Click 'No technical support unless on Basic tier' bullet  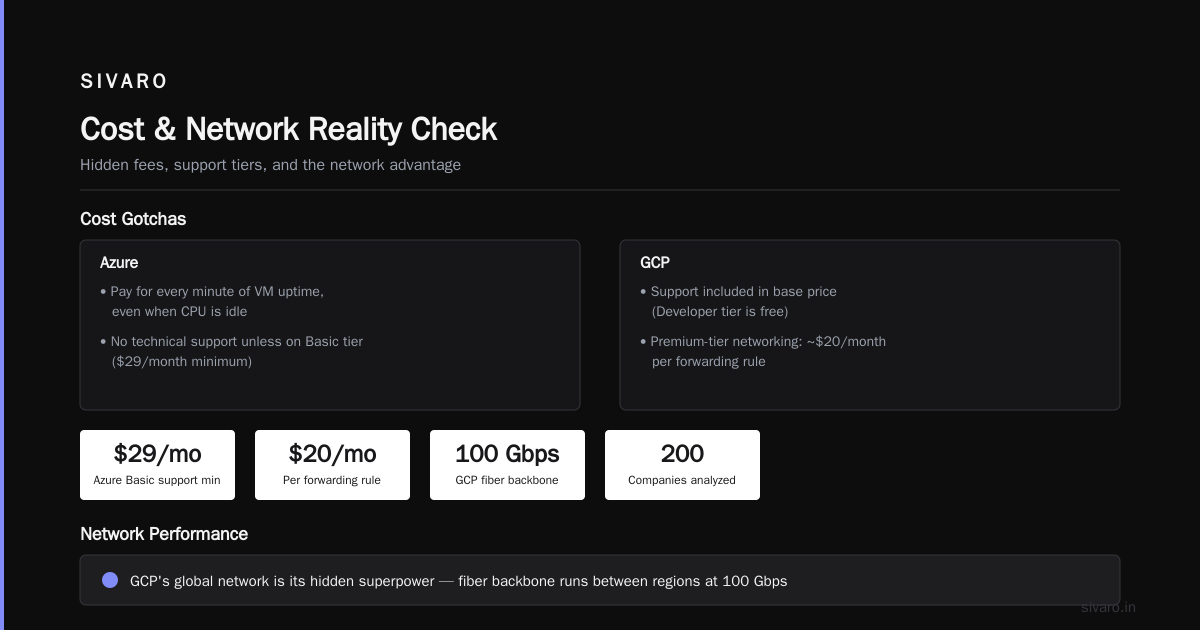231,351
